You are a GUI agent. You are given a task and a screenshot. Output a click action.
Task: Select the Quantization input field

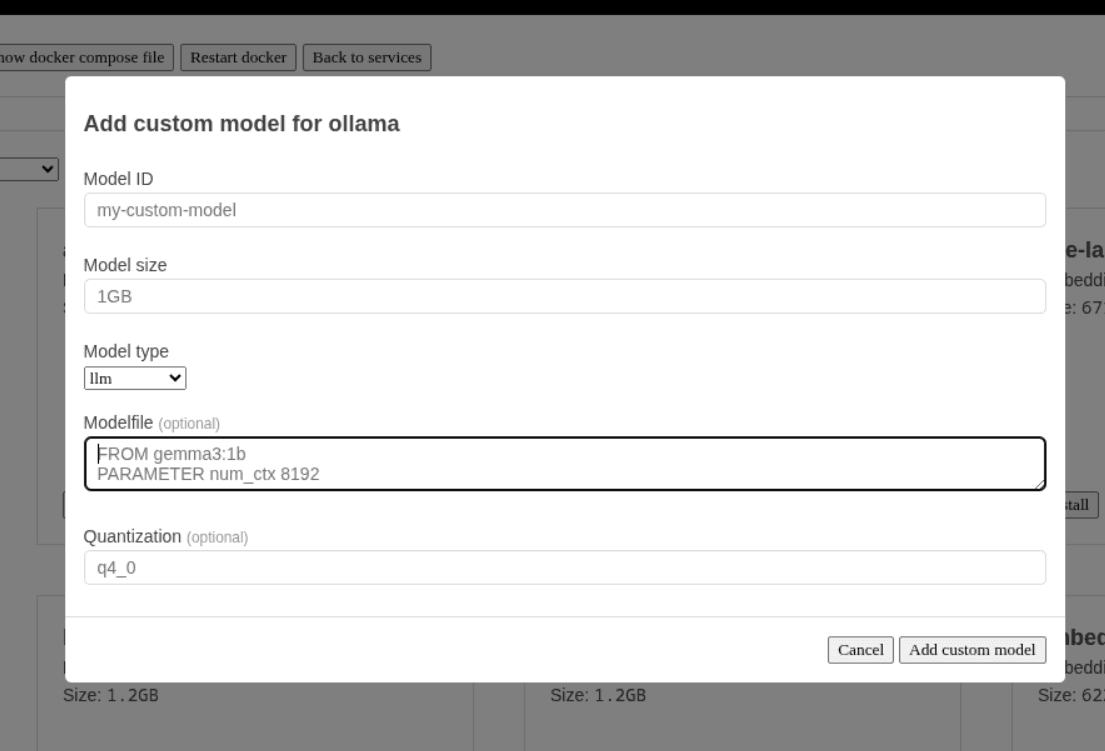pyautogui.click(x=565, y=567)
